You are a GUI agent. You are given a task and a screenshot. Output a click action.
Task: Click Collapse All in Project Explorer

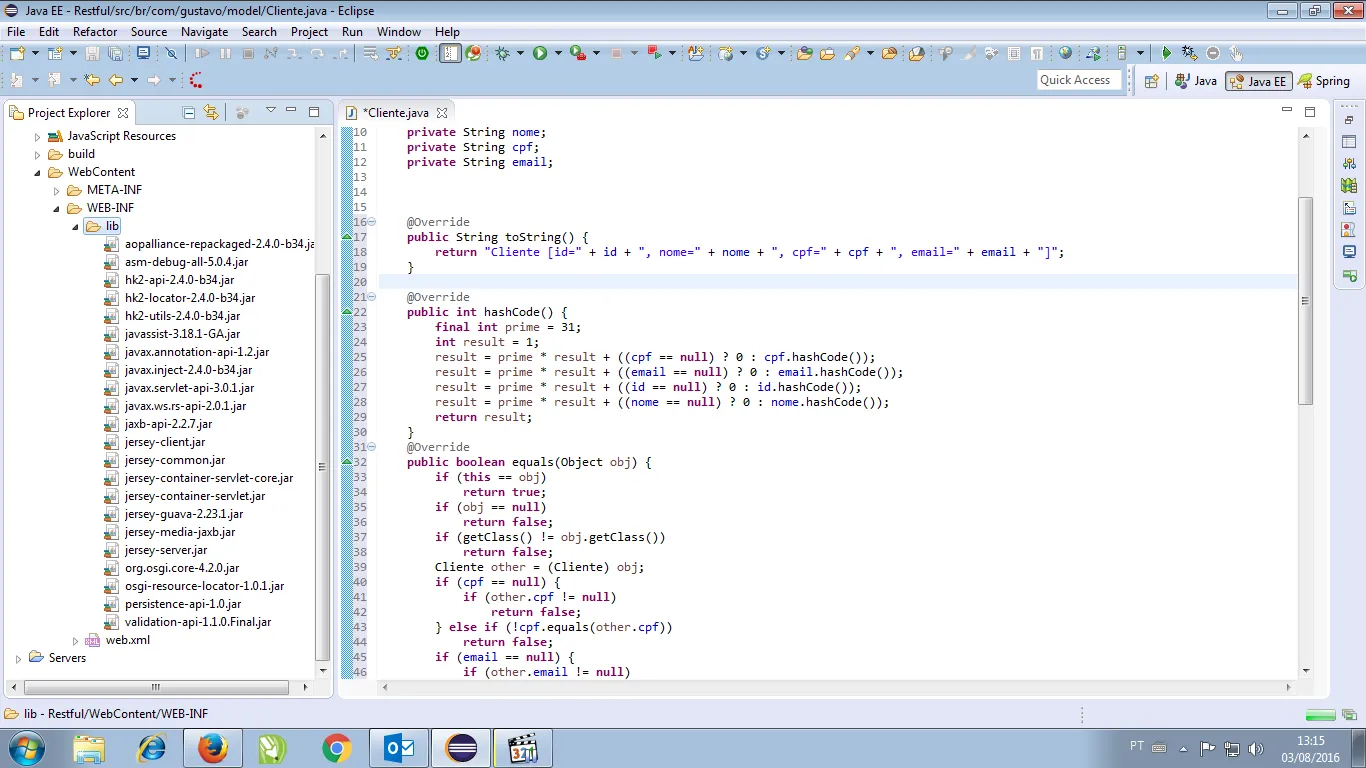point(189,113)
